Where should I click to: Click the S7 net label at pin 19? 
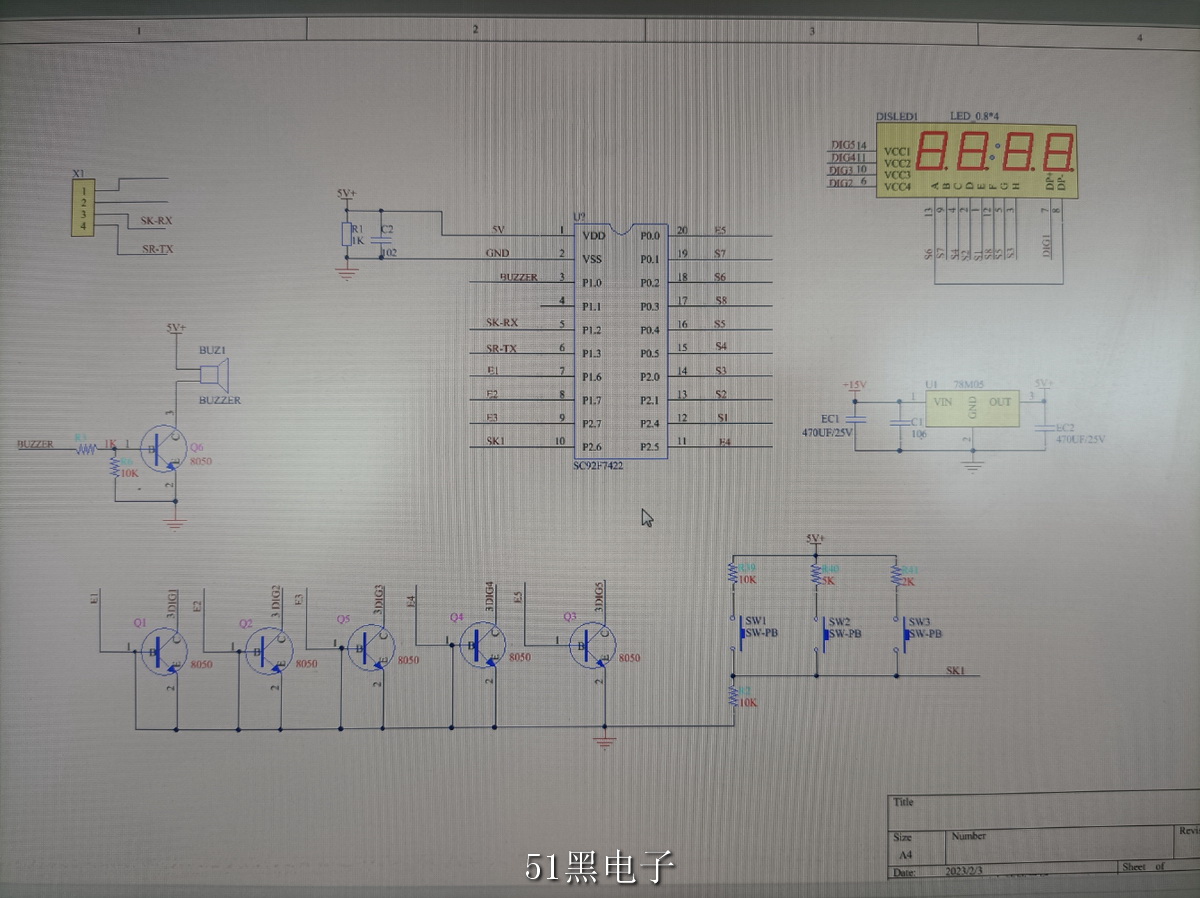point(720,254)
